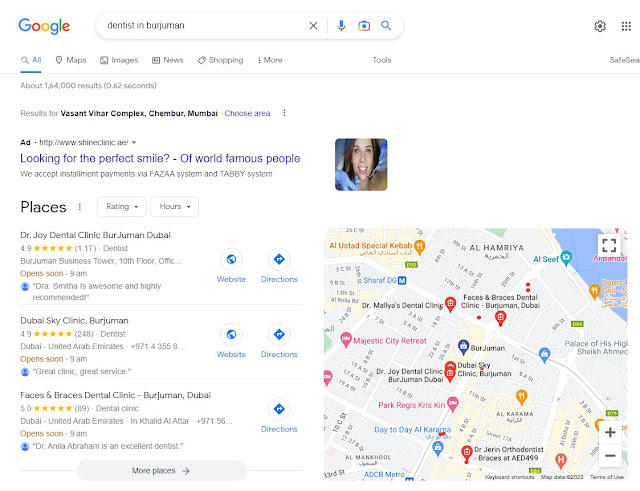Click the Choose area link

[247, 113]
